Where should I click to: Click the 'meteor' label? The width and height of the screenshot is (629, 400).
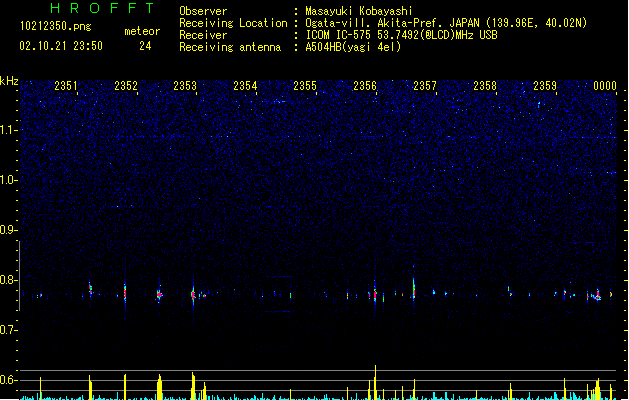(142, 31)
